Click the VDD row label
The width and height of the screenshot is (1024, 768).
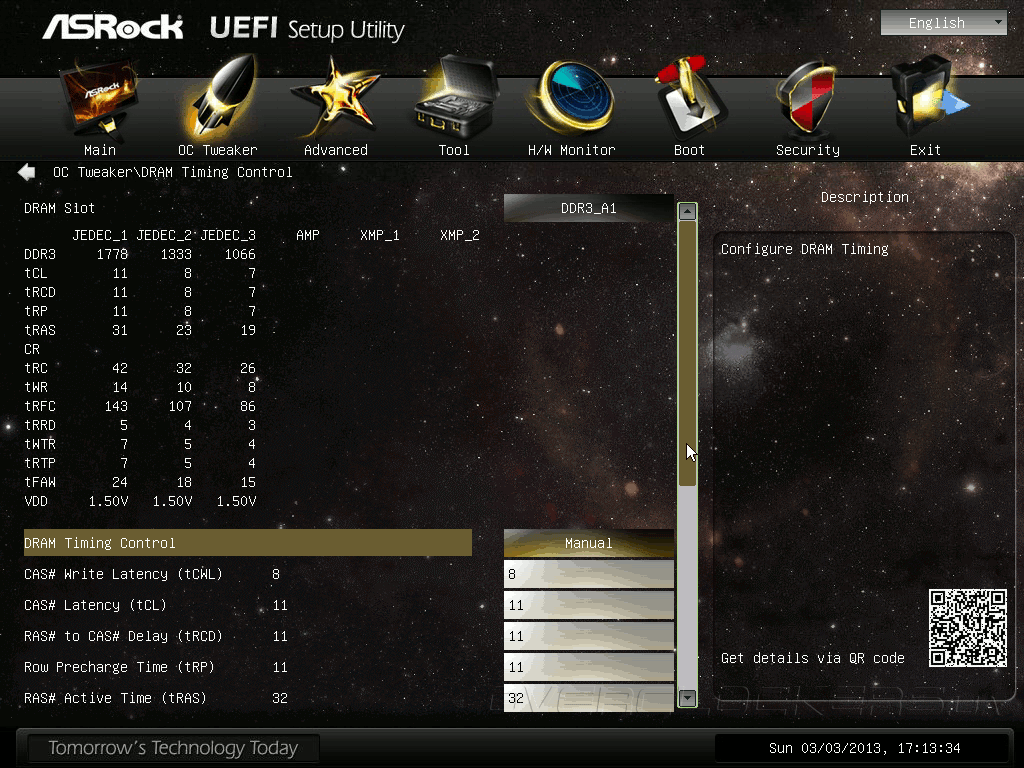tap(36, 501)
